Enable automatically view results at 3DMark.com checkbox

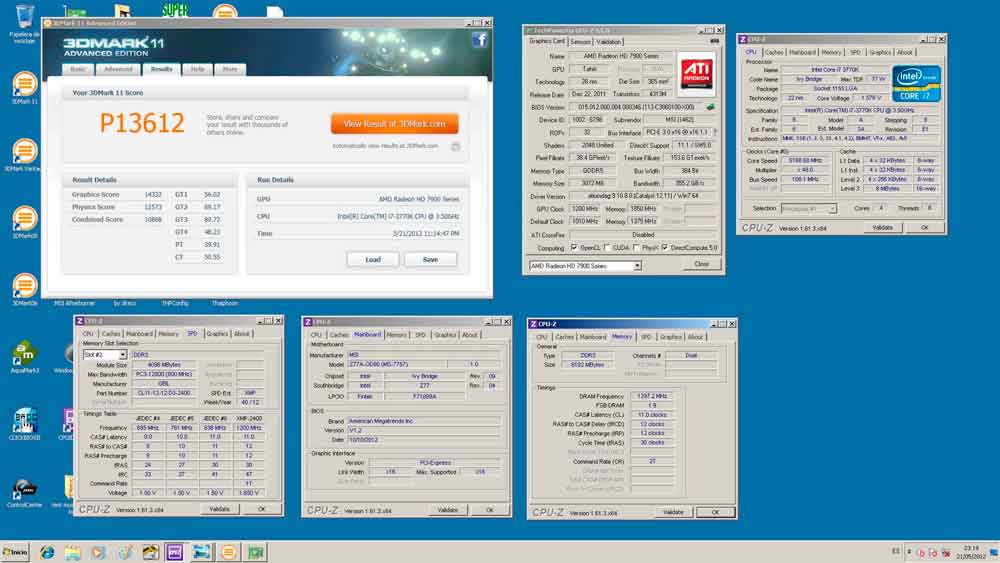[x=455, y=147]
